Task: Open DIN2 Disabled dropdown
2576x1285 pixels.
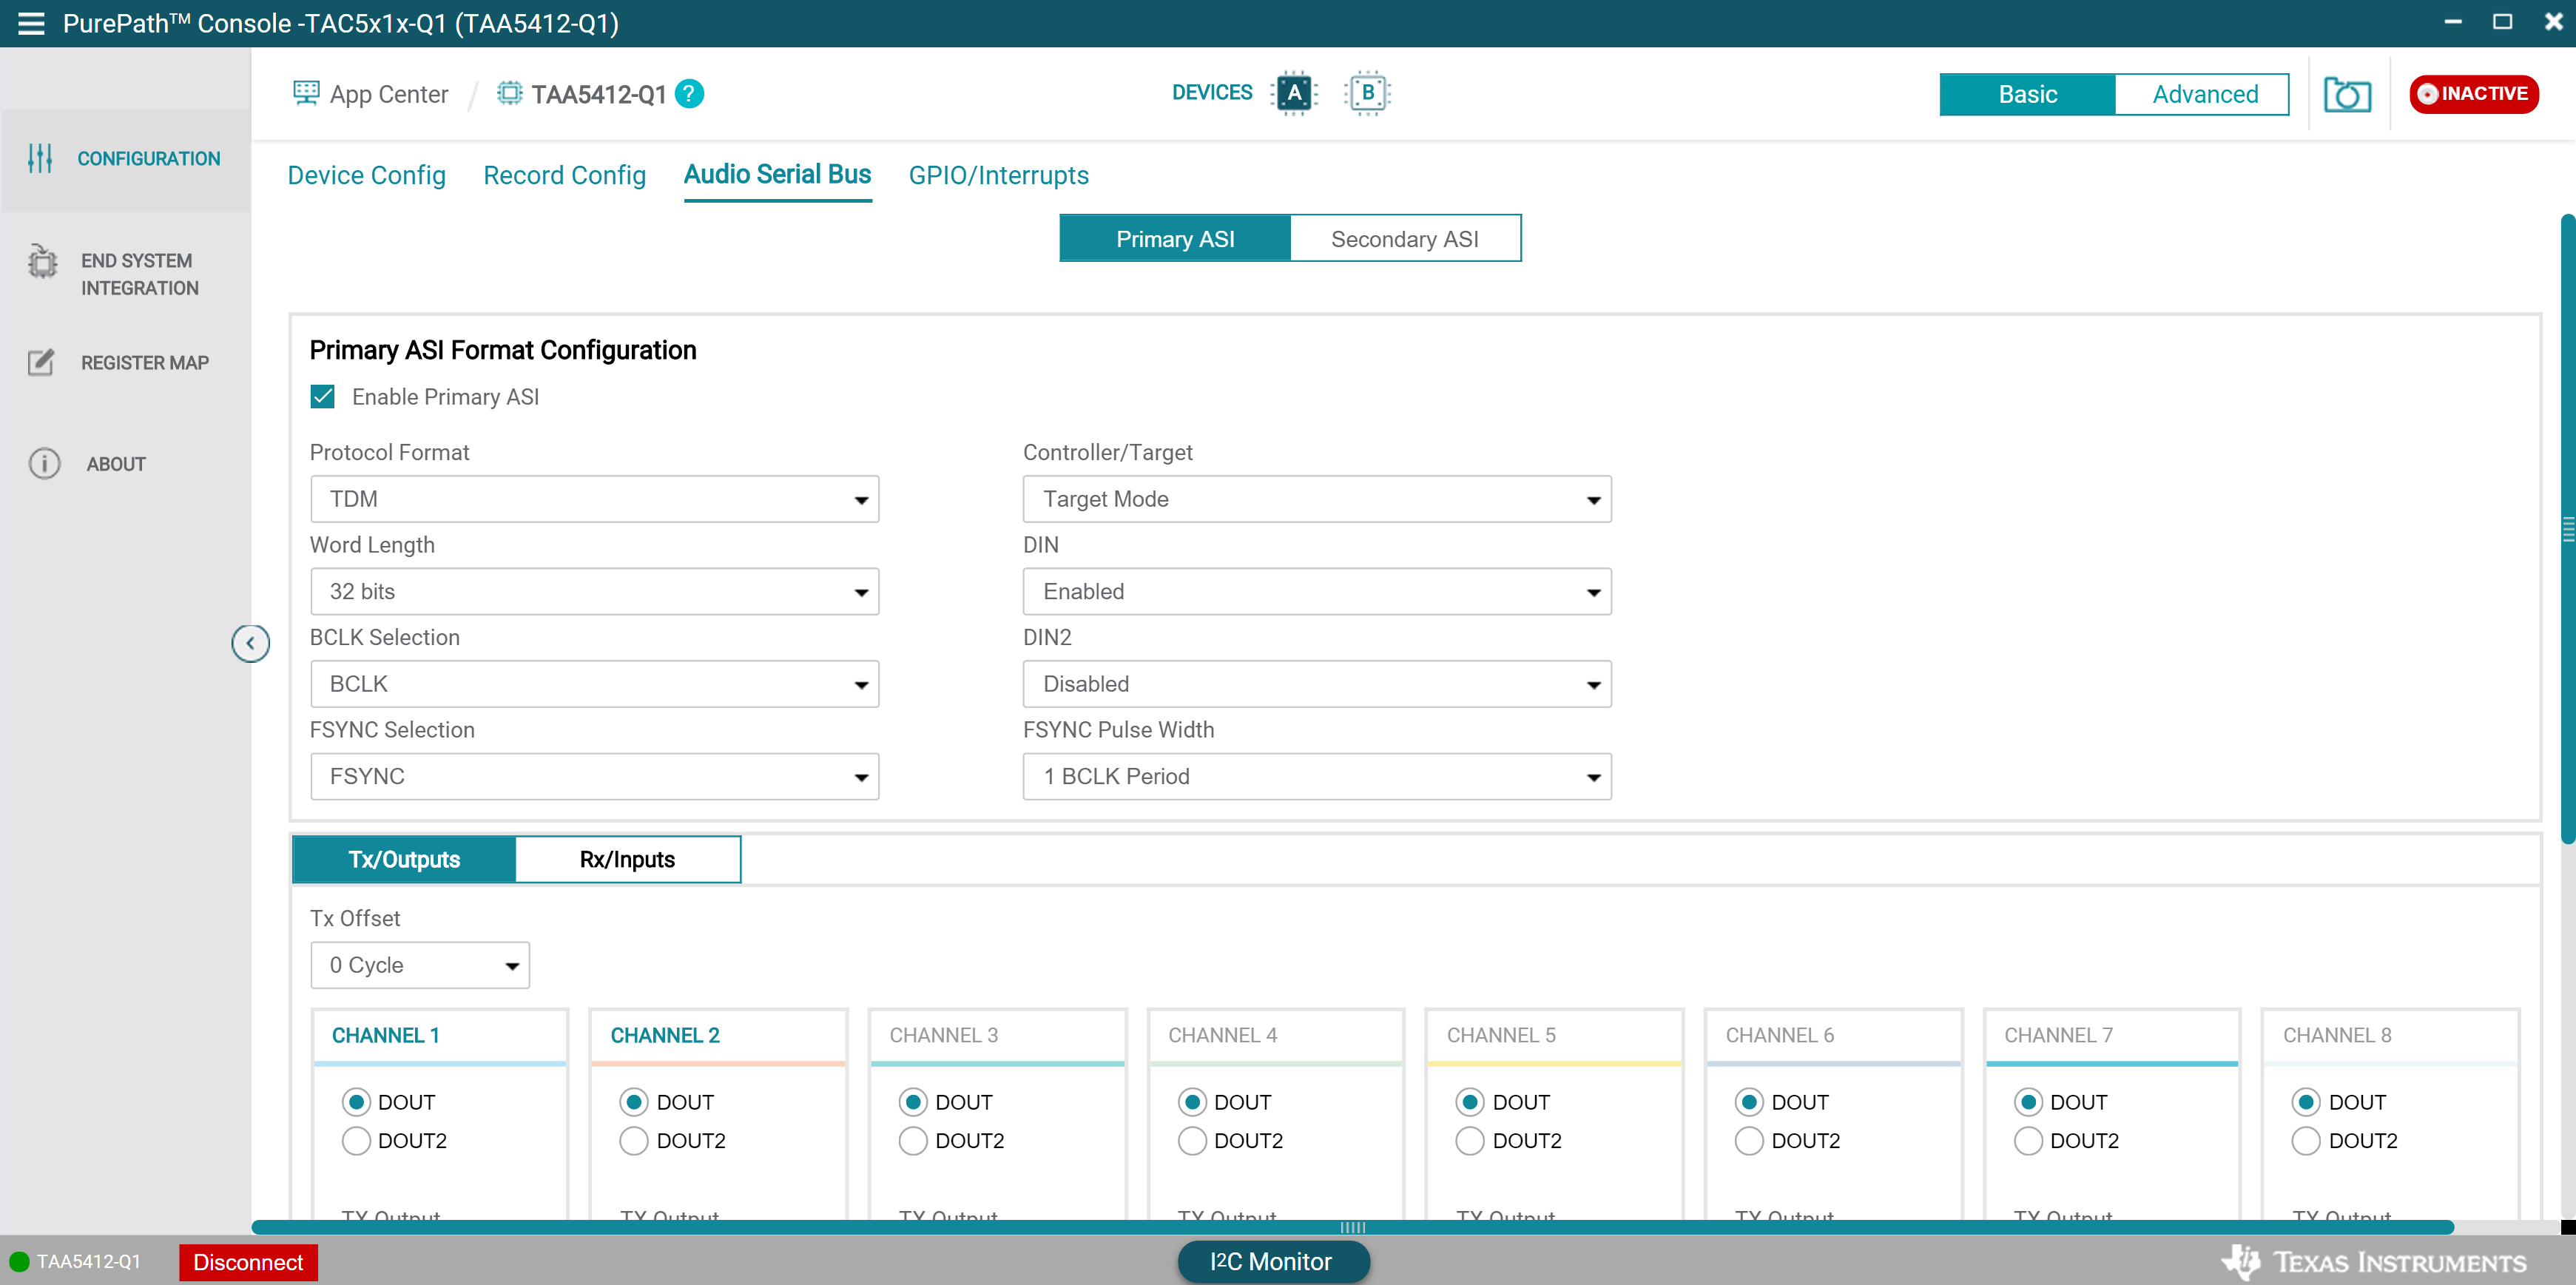Action: click(x=1317, y=684)
